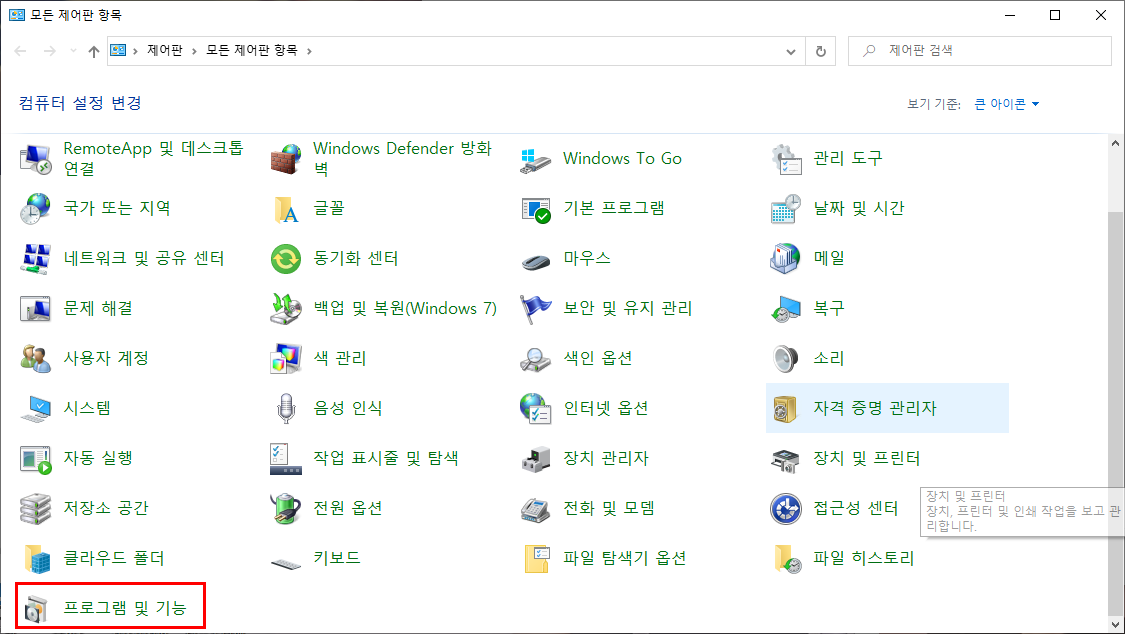
Task: Open the recent locations dropdown arrow
Action: pyautogui.click(x=72, y=51)
